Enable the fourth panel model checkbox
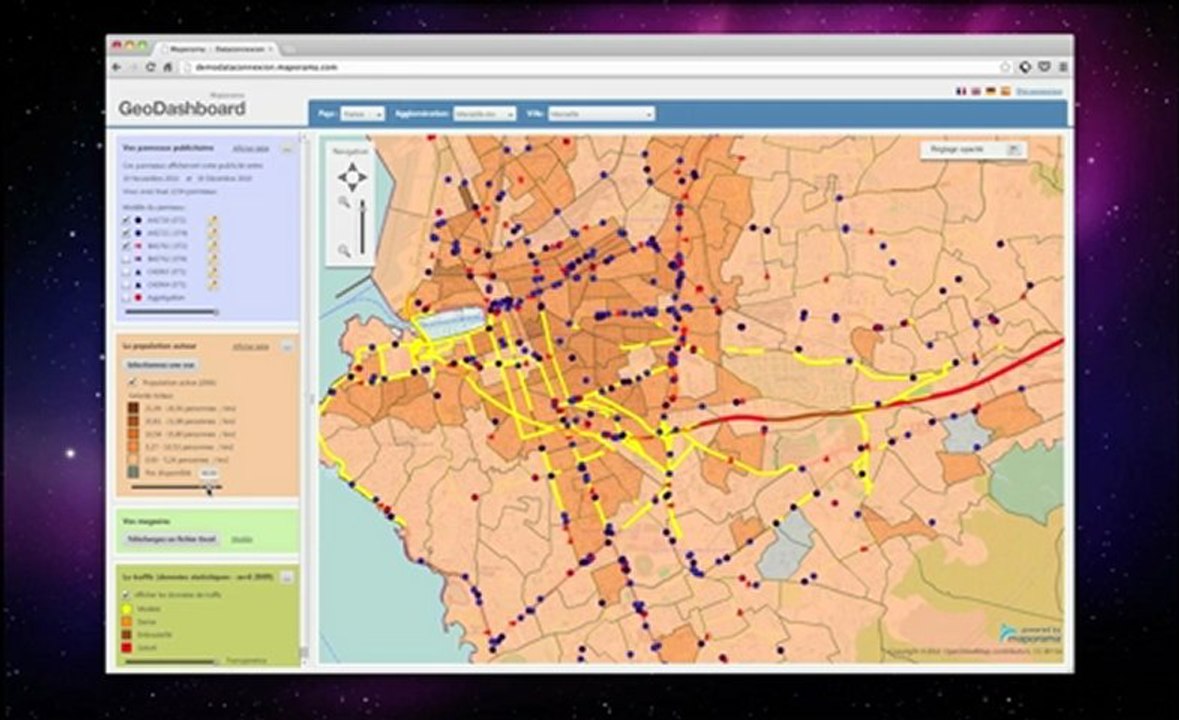This screenshot has height=720, width=1179. pos(126,259)
